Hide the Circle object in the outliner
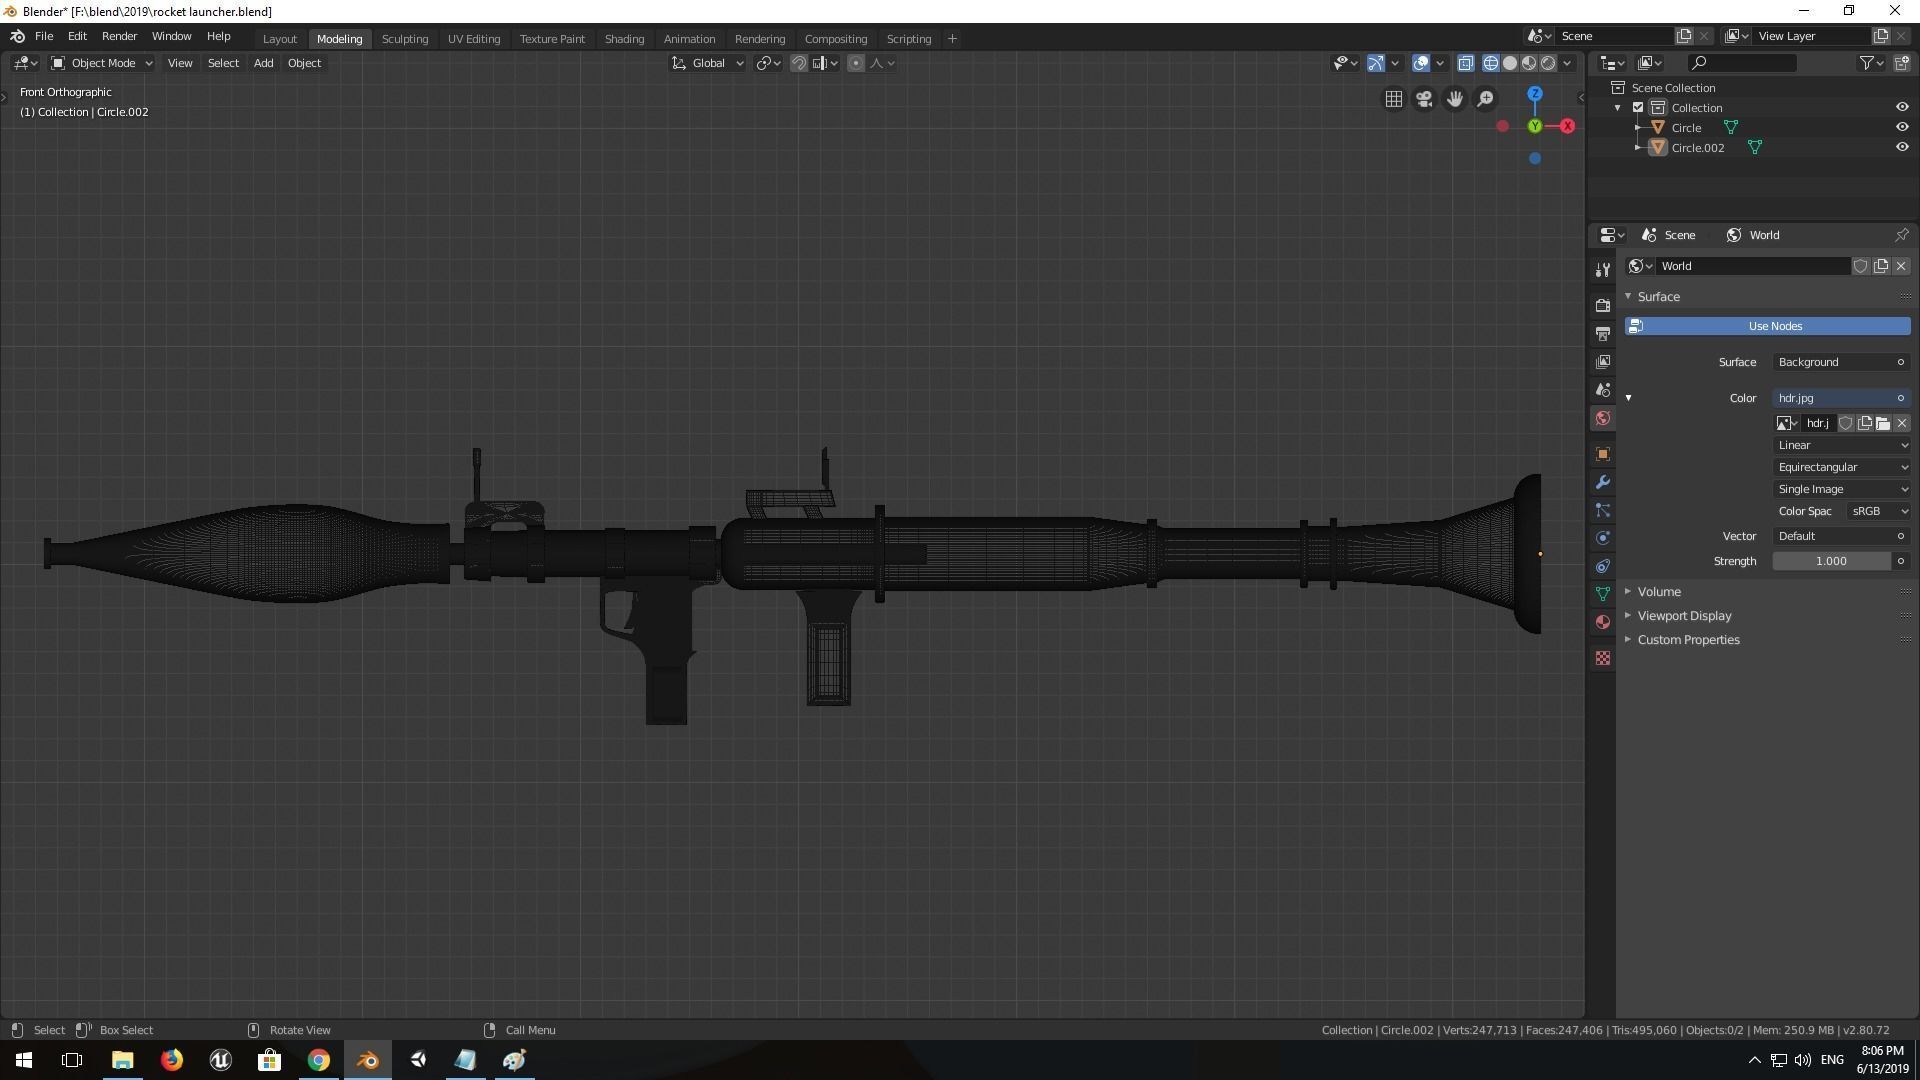Viewport: 1920px width, 1080px height. pyautogui.click(x=1903, y=127)
